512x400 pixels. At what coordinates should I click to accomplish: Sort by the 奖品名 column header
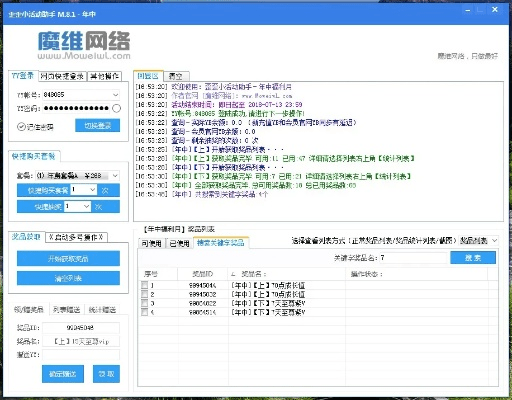287,274
